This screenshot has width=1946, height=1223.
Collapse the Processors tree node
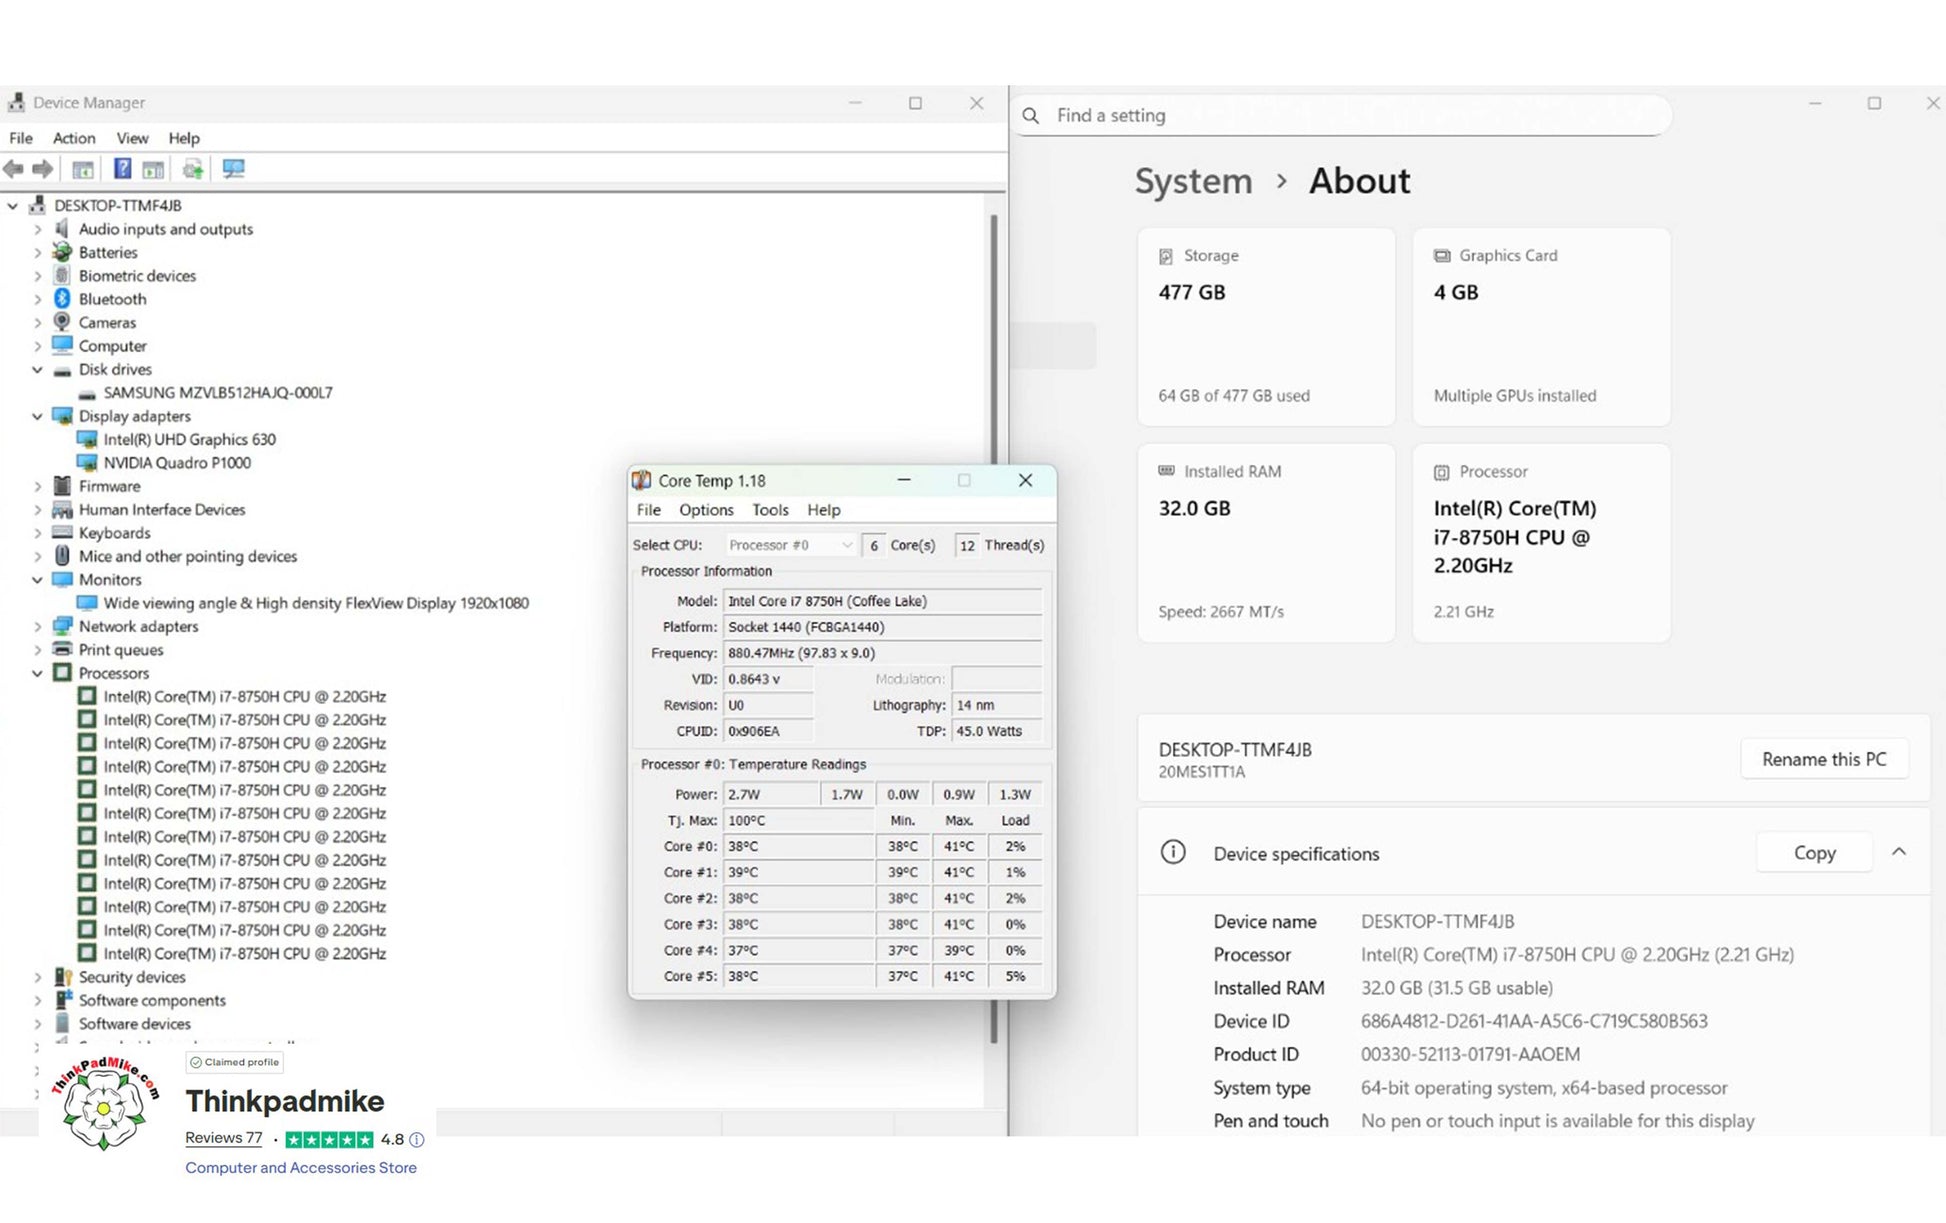37,674
